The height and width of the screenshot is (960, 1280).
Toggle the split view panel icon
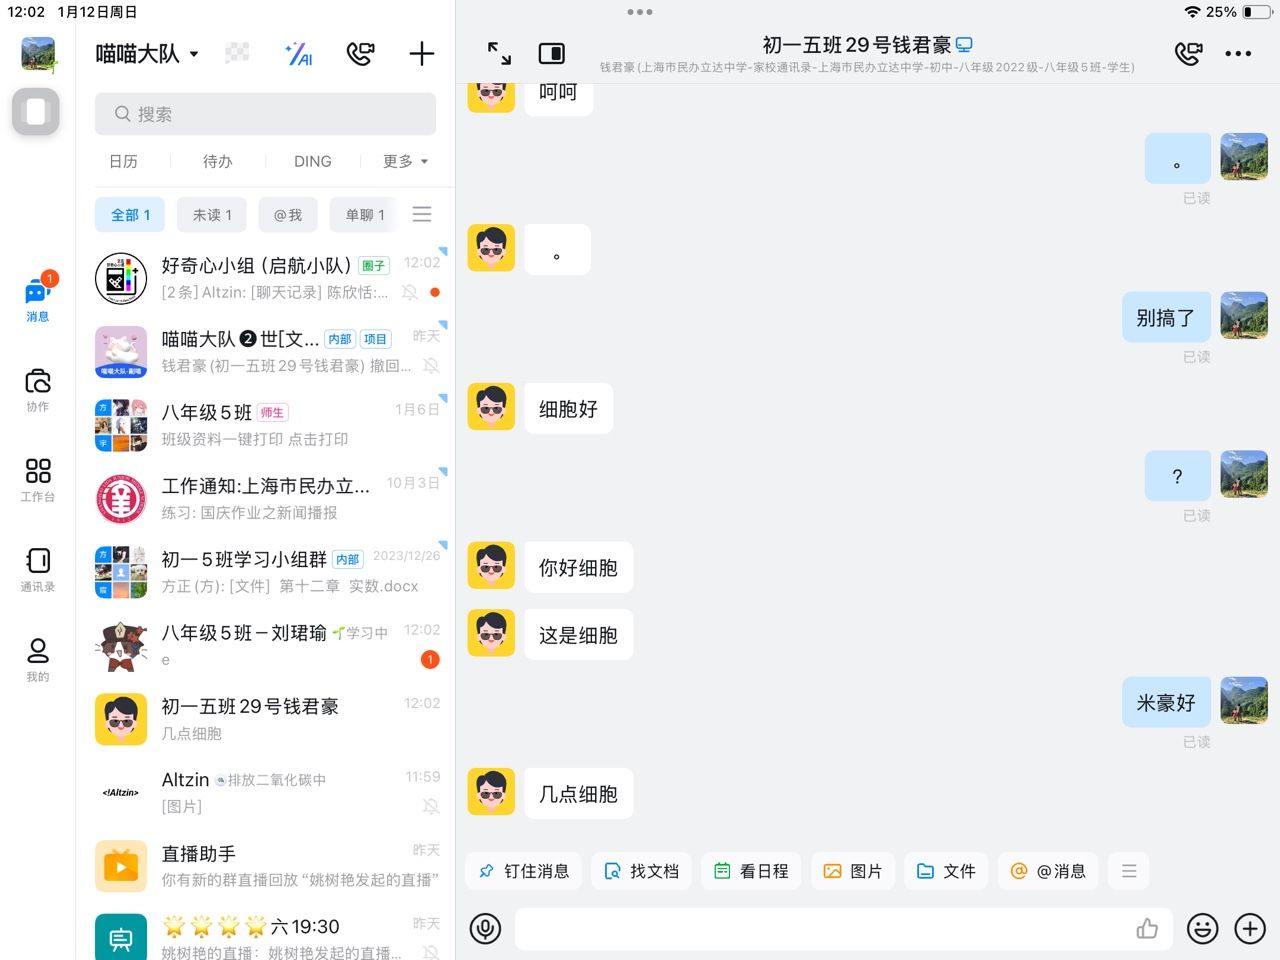pos(551,53)
